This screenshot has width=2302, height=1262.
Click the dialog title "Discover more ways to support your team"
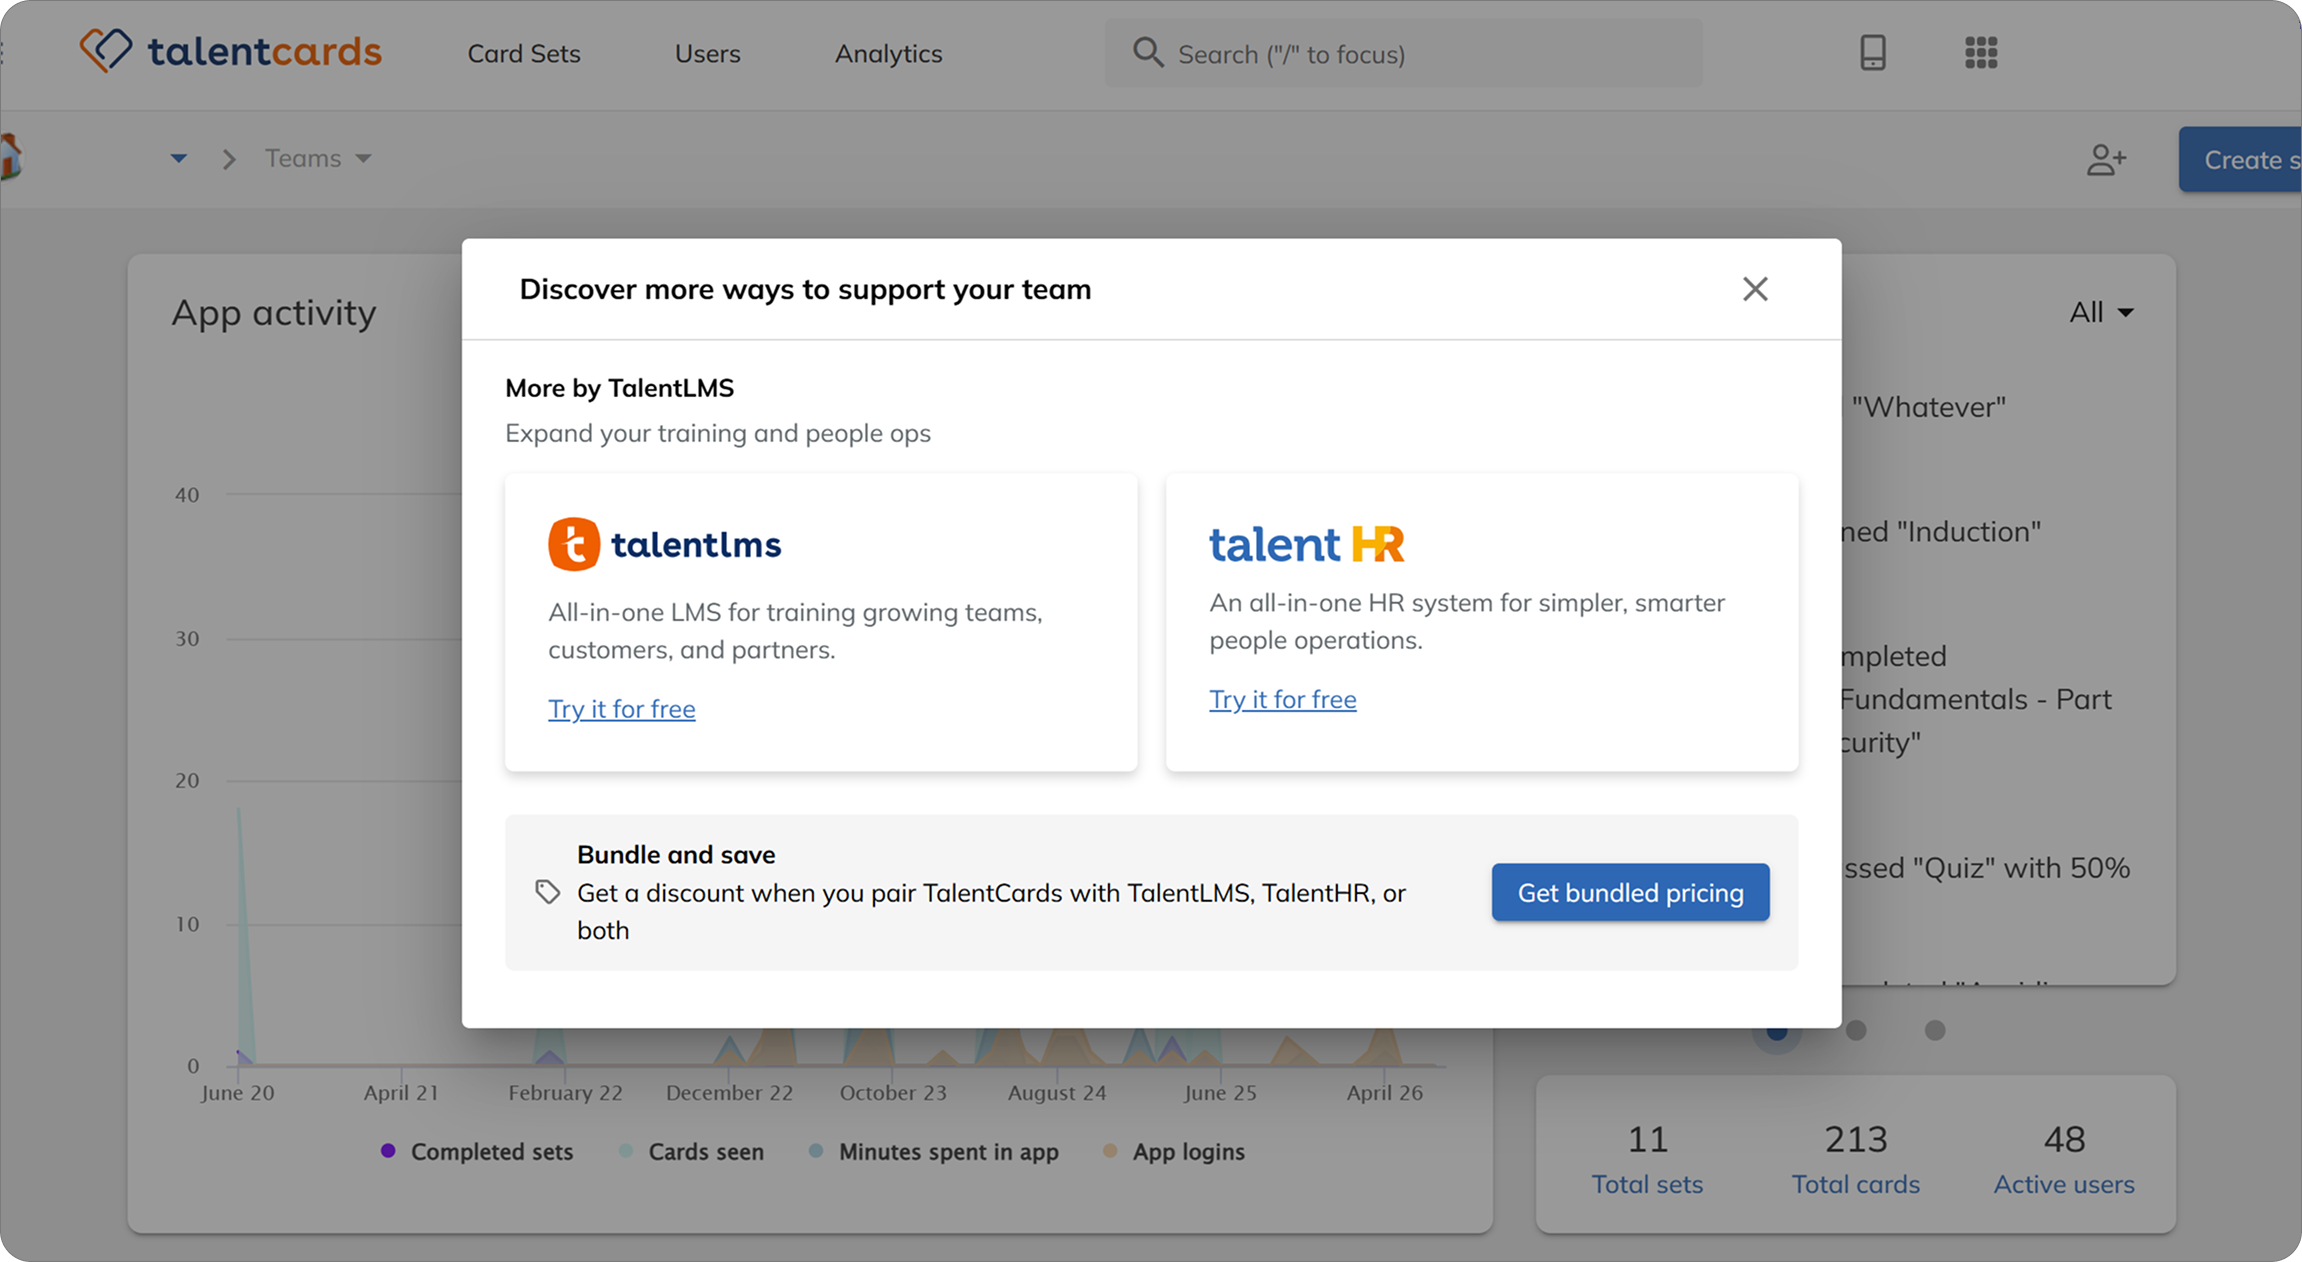(x=805, y=289)
